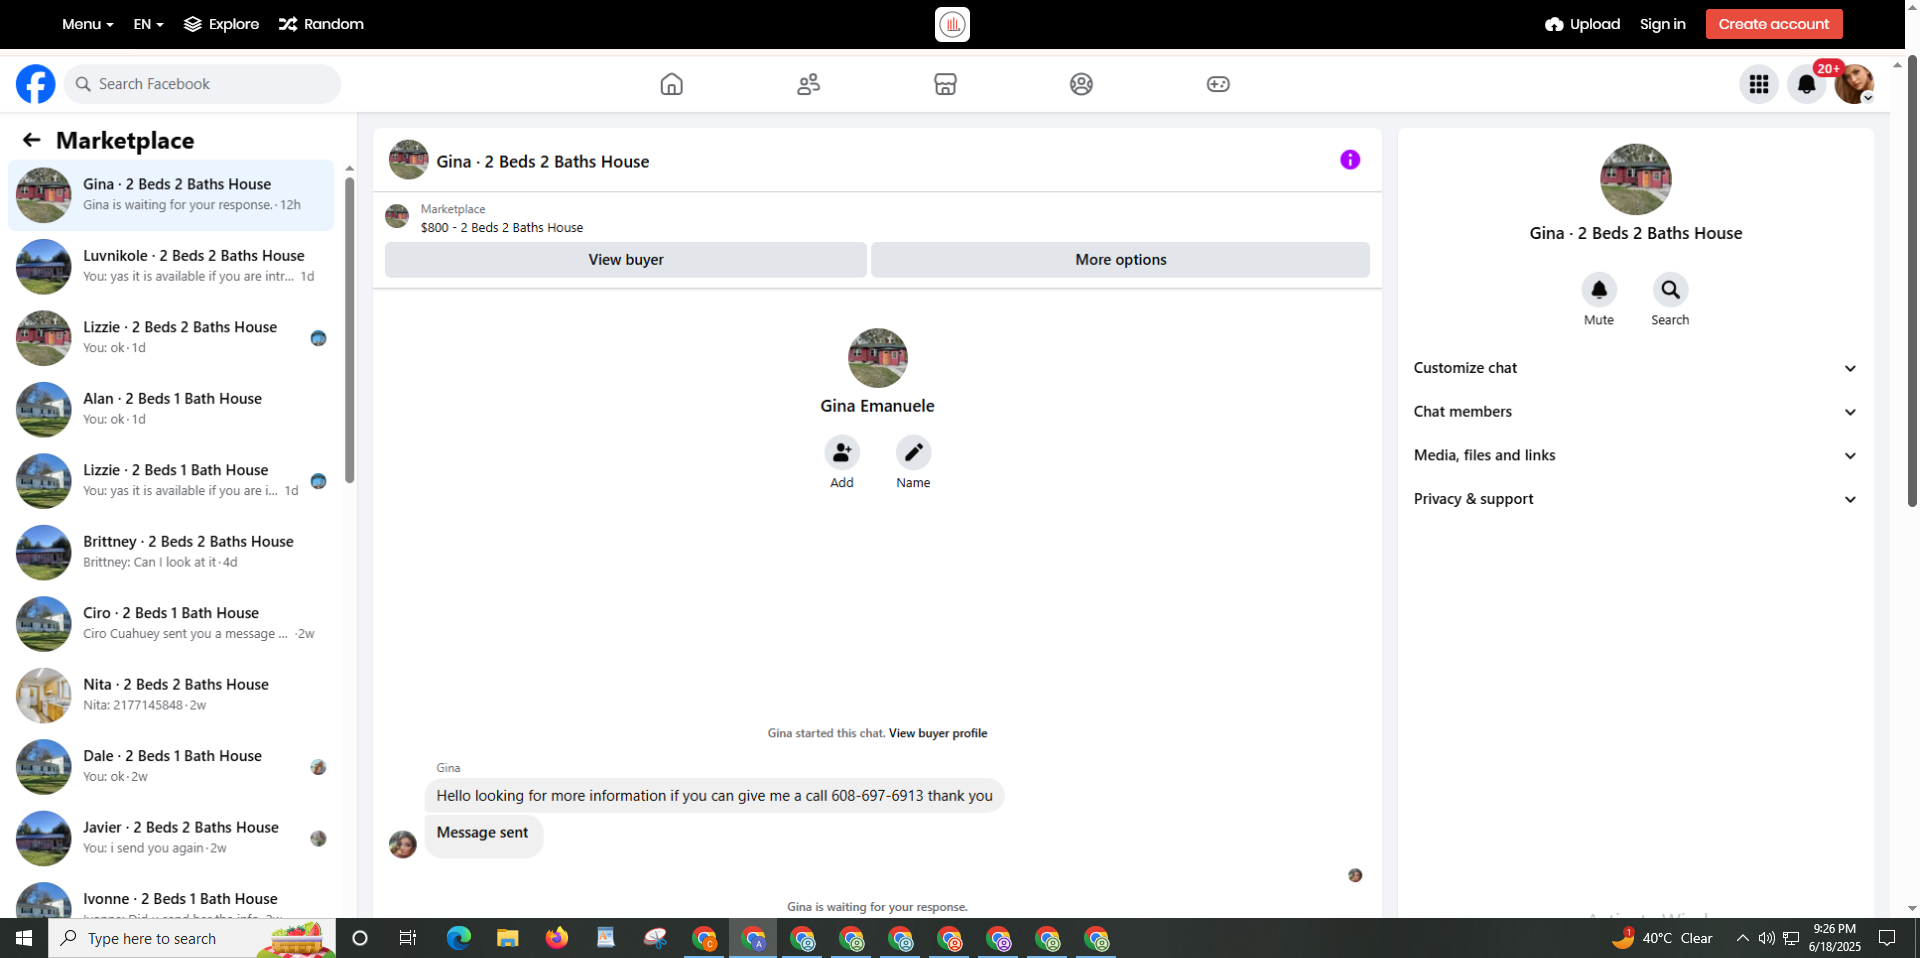Open the Windows action center notifications icon
1920x958 pixels.
pyautogui.click(x=1887, y=938)
